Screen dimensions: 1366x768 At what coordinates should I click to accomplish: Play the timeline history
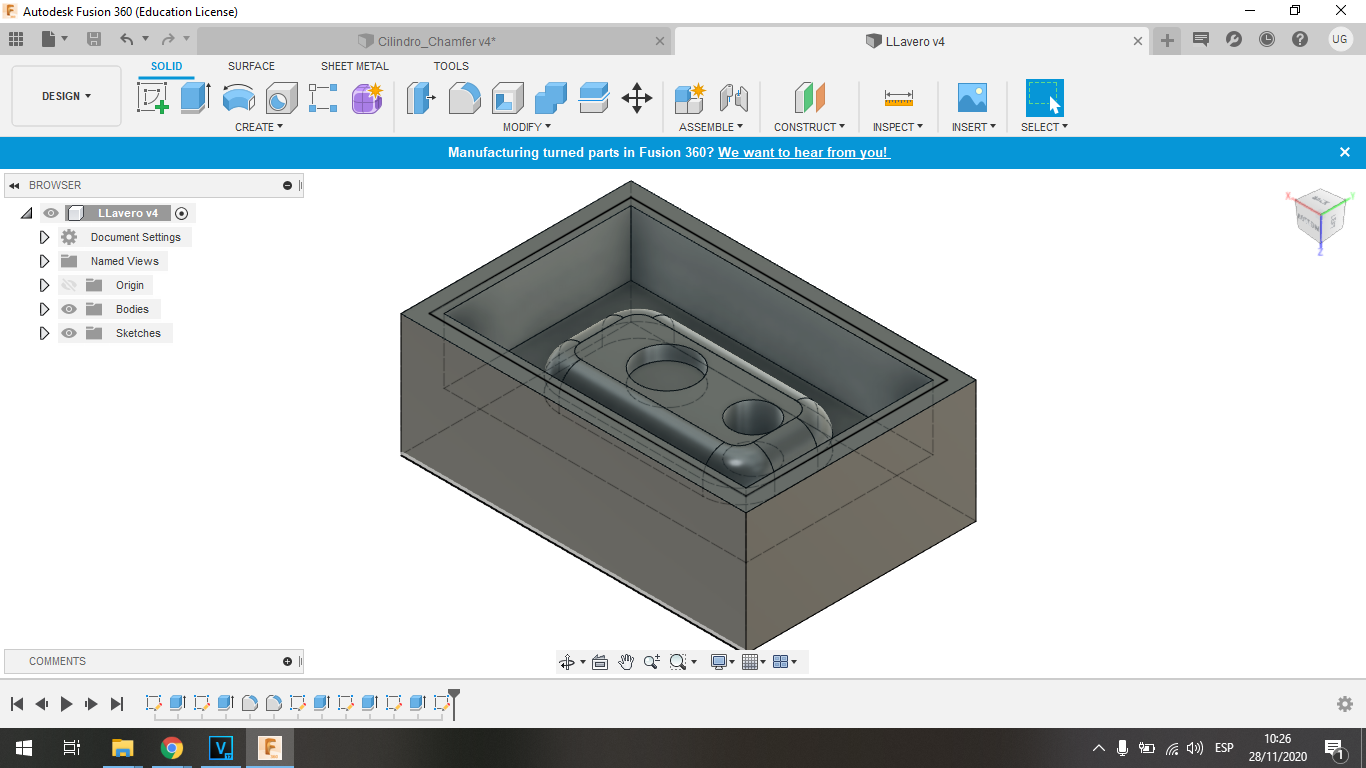[x=66, y=704]
